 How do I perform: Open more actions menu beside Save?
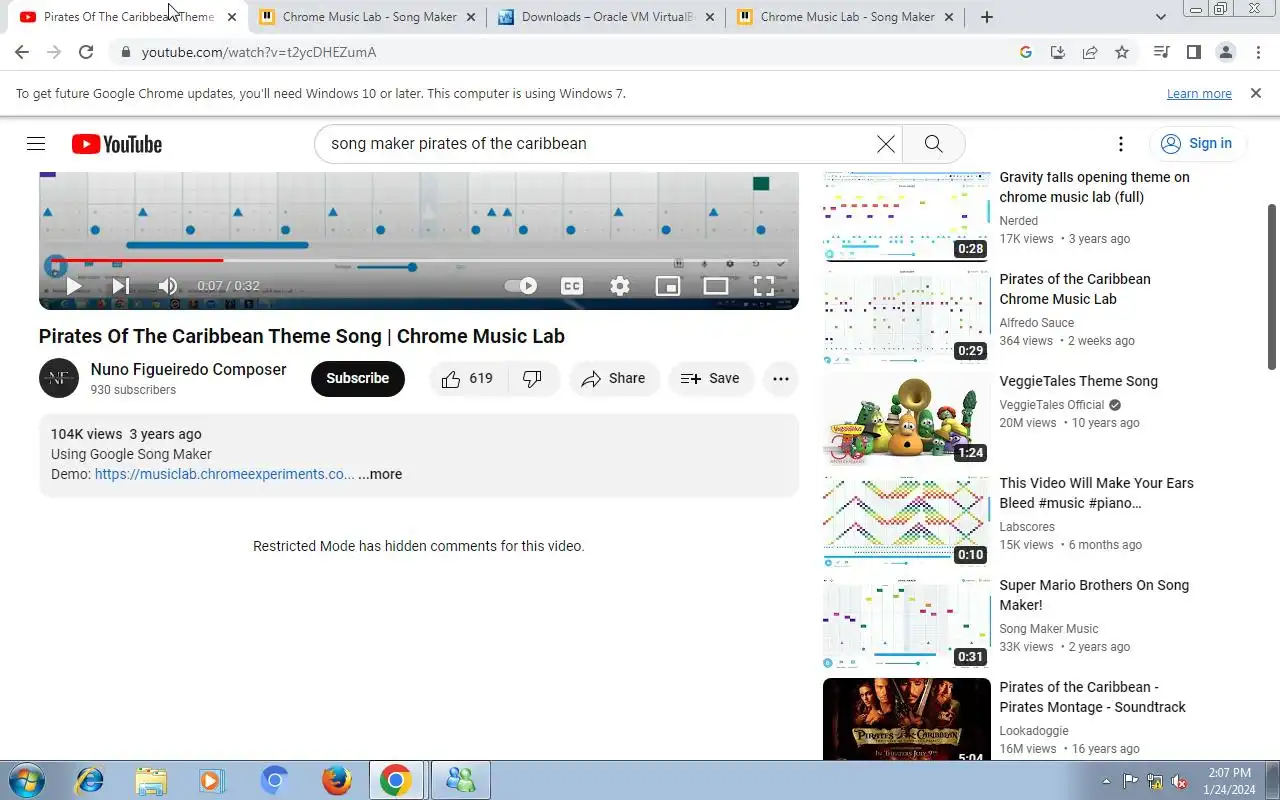pyautogui.click(x=781, y=379)
